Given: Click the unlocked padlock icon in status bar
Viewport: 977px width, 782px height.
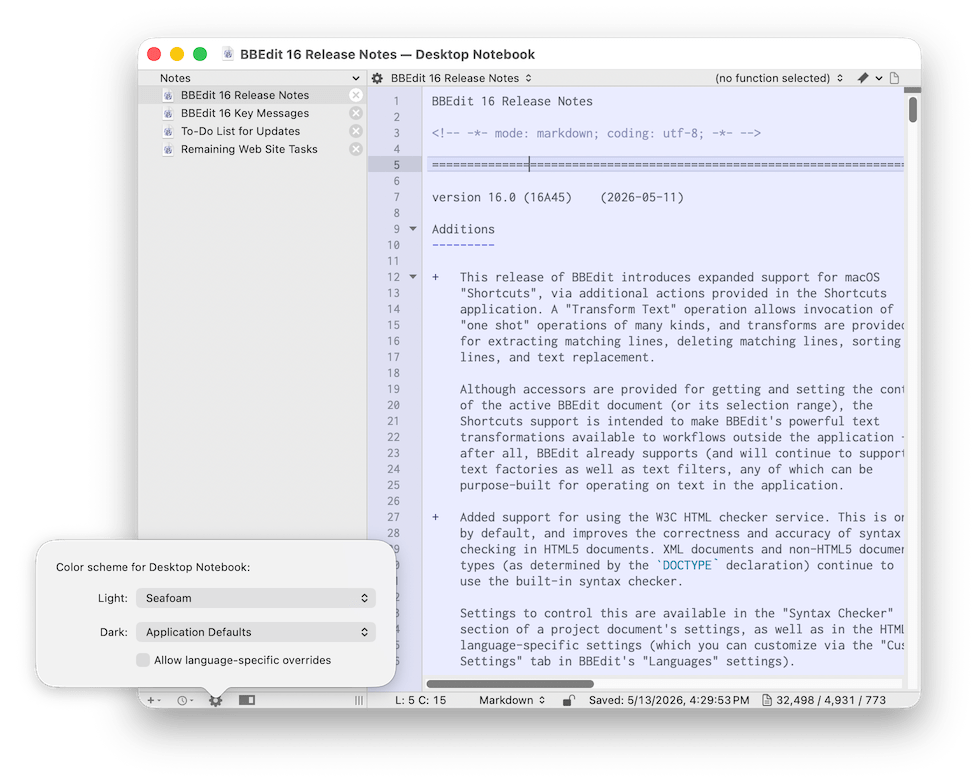Looking at the screenshot, I should coord(568,700).
